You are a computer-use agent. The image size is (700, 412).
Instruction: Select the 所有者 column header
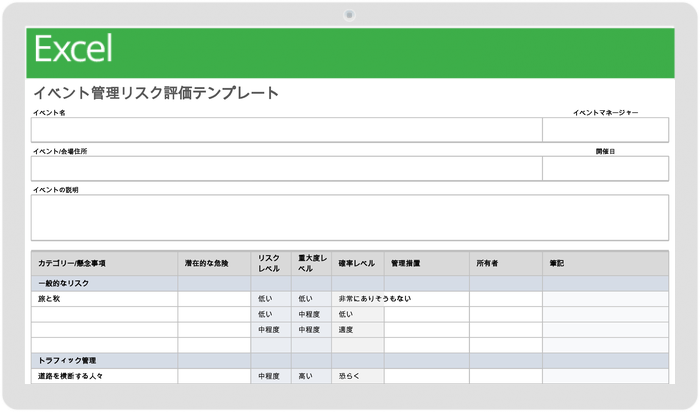click(x=506, y=263)
